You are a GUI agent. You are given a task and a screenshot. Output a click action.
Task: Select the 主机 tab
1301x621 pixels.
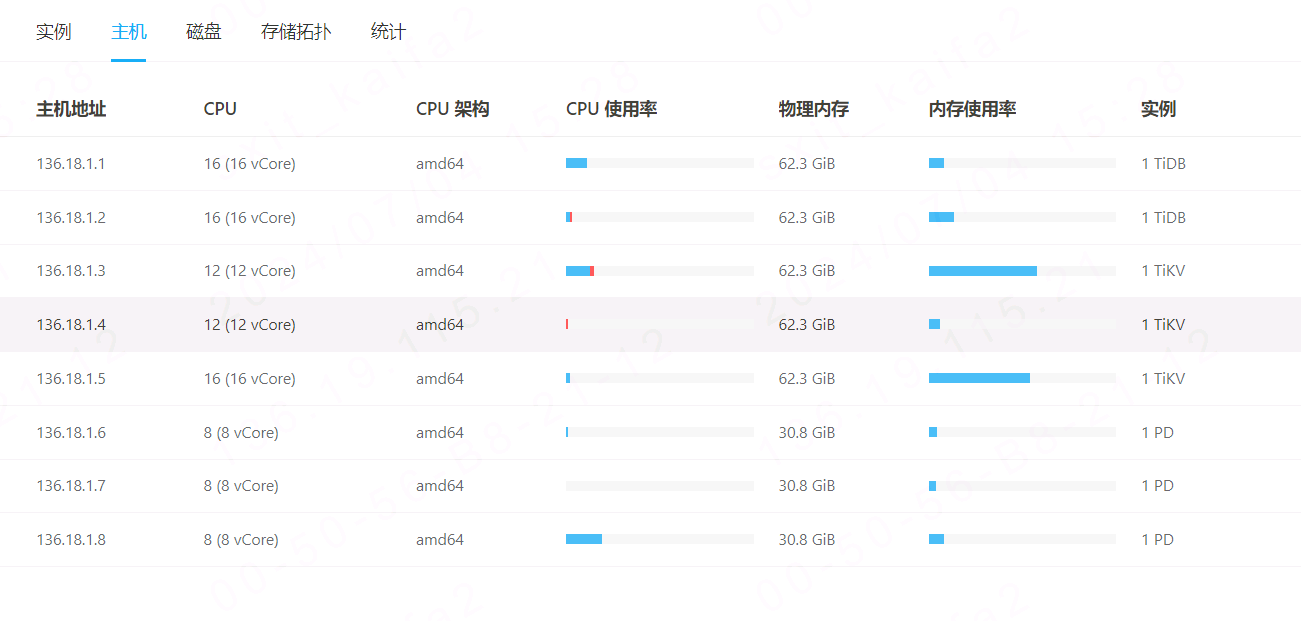coord(129,32)
